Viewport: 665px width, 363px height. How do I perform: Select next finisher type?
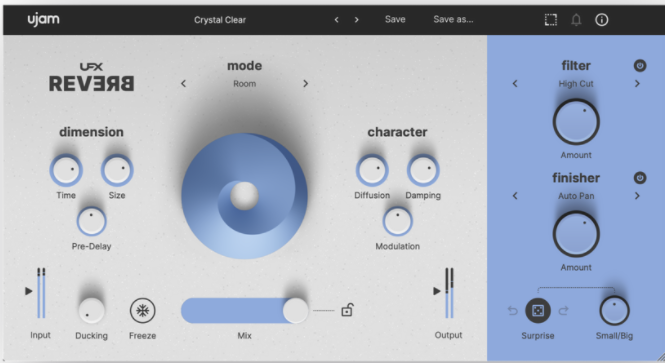[637, 195]
